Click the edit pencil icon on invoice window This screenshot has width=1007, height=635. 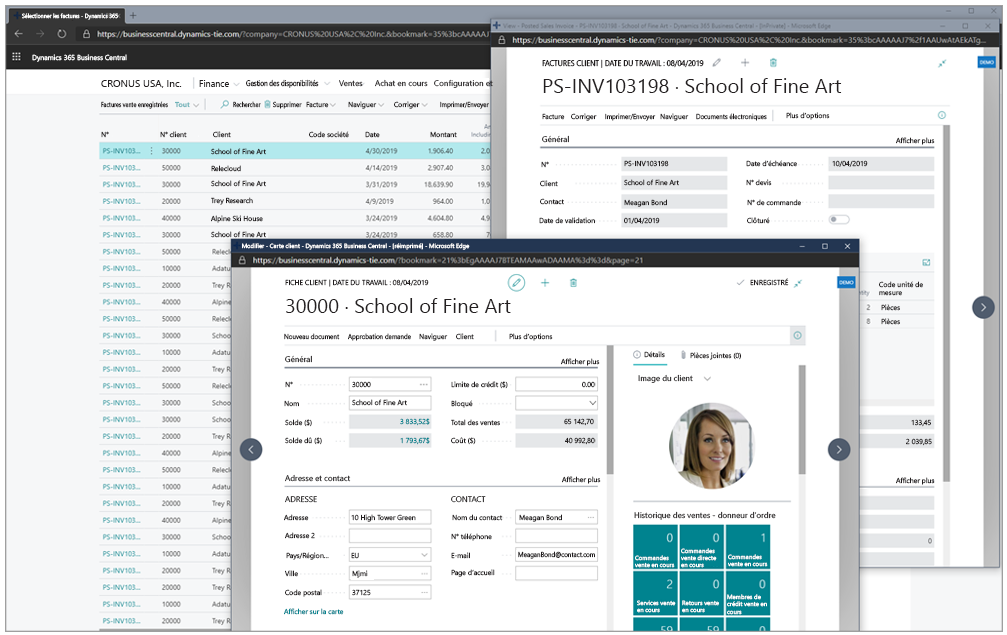click(x=717, y=63)
